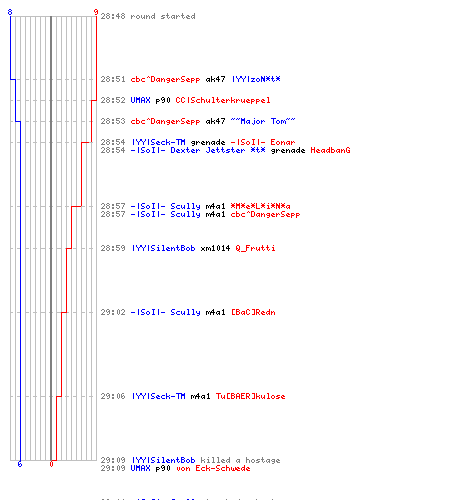Click the dark center line of graph
The image size is (450, 500).
[51, 238]
